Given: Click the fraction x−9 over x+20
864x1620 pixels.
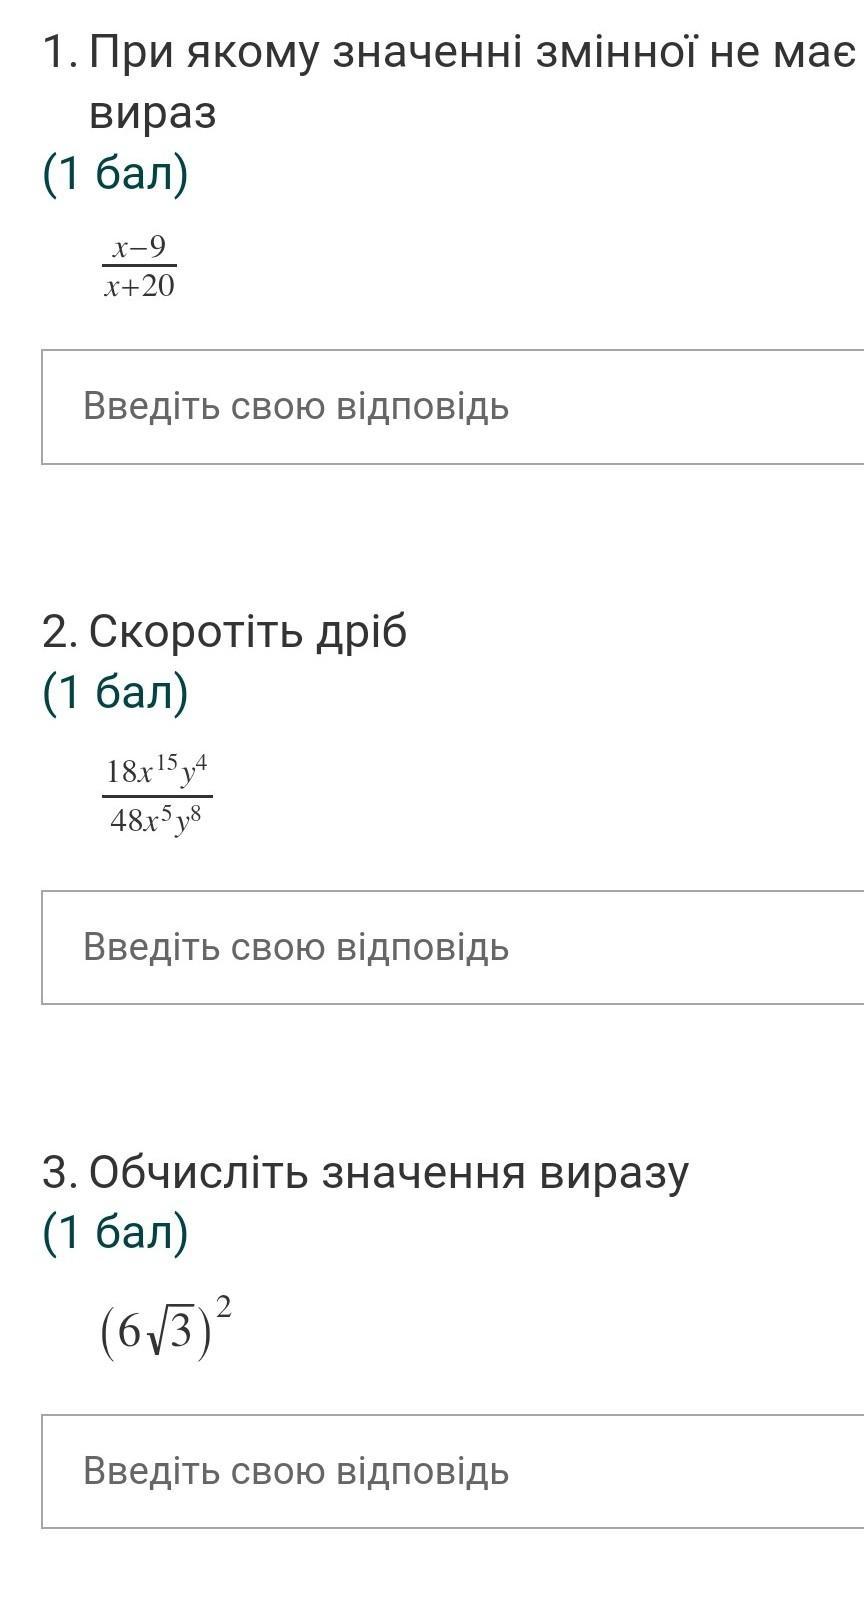Looking at the screenshot, I should click(139, 267).
